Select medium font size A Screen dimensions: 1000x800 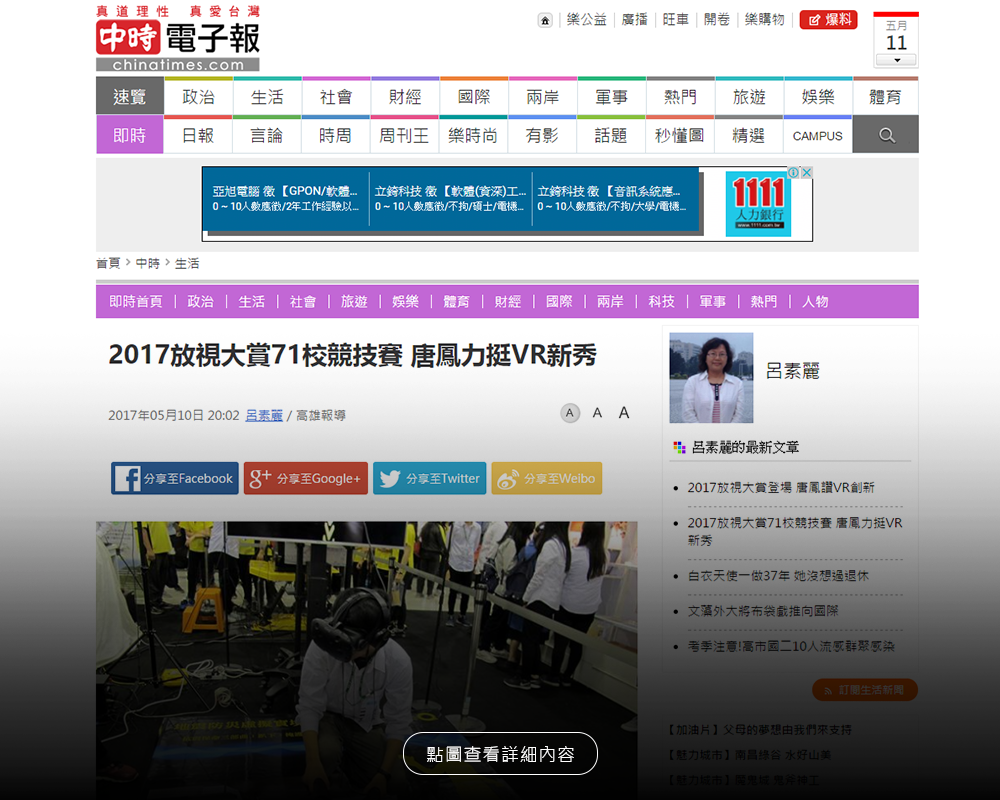pos(597,413)
